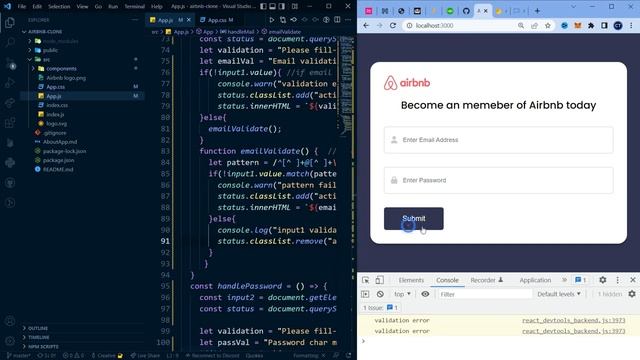
Task: Open index.js in the explorer
Action: 55,114
